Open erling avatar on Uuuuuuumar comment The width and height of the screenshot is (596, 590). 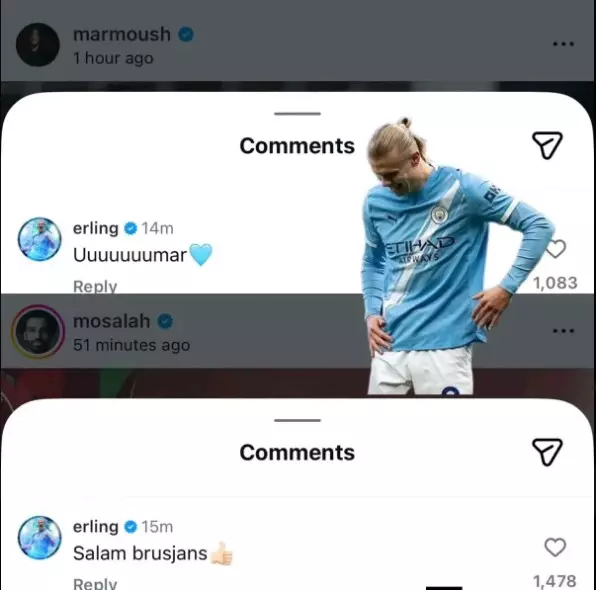40,239
